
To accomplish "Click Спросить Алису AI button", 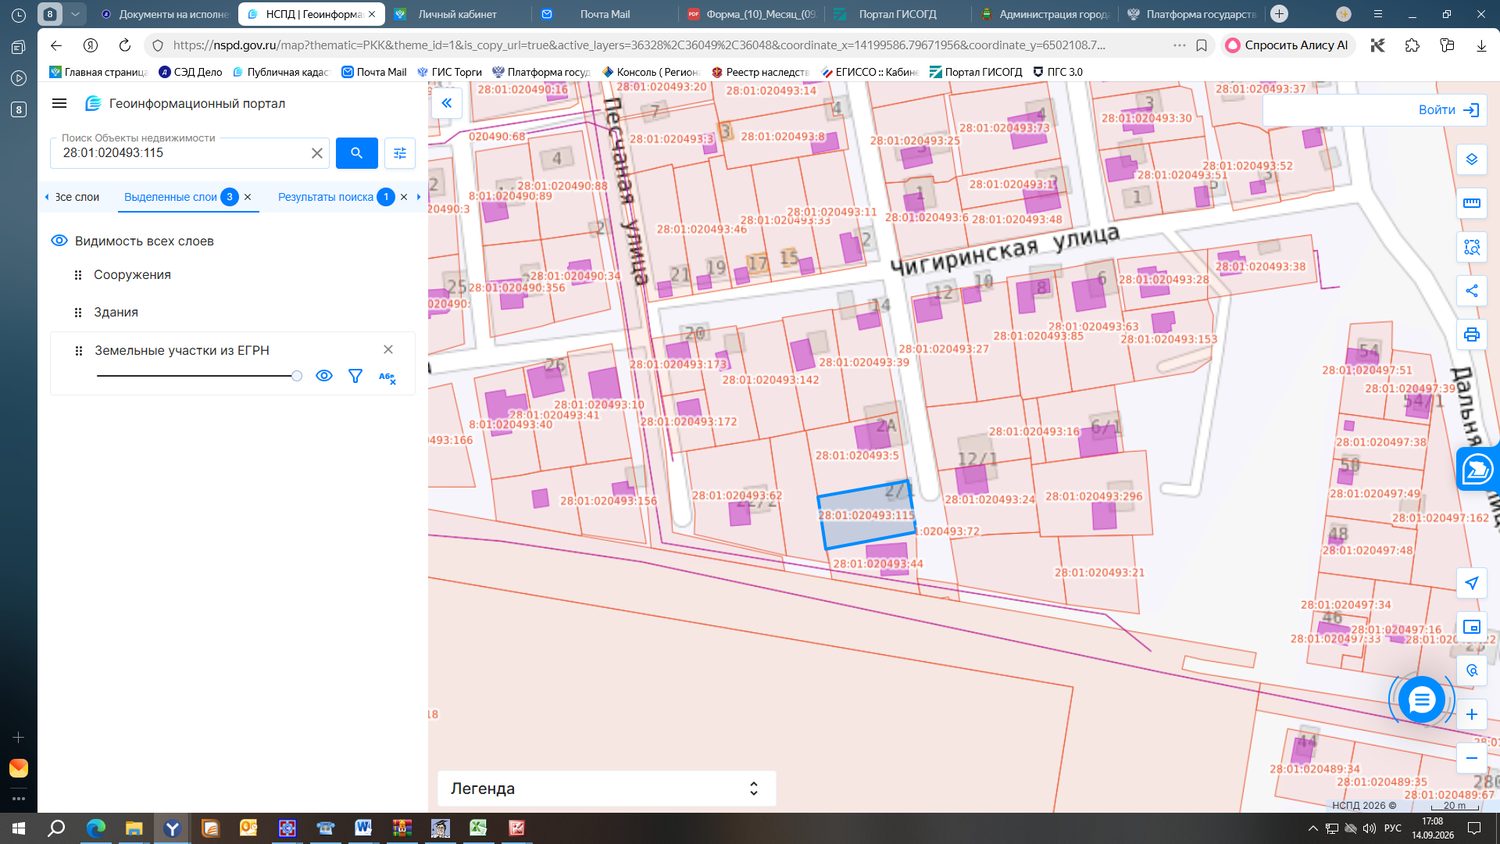I will pos(1288,45).
